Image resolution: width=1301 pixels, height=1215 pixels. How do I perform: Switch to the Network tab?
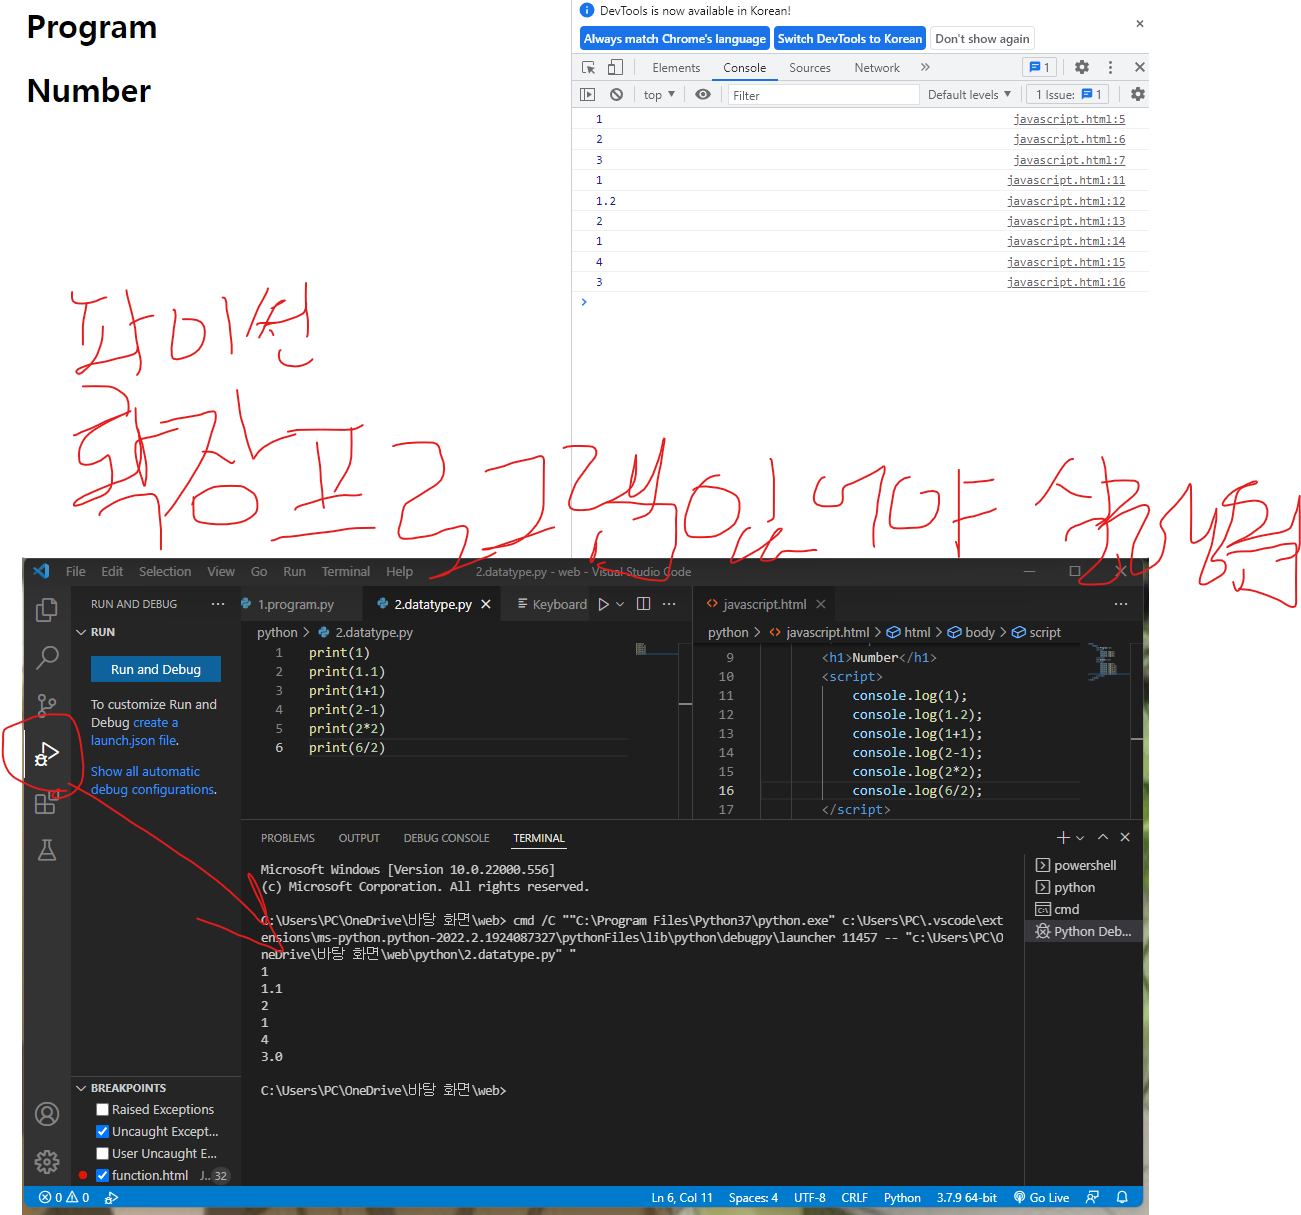pos(877,67)
